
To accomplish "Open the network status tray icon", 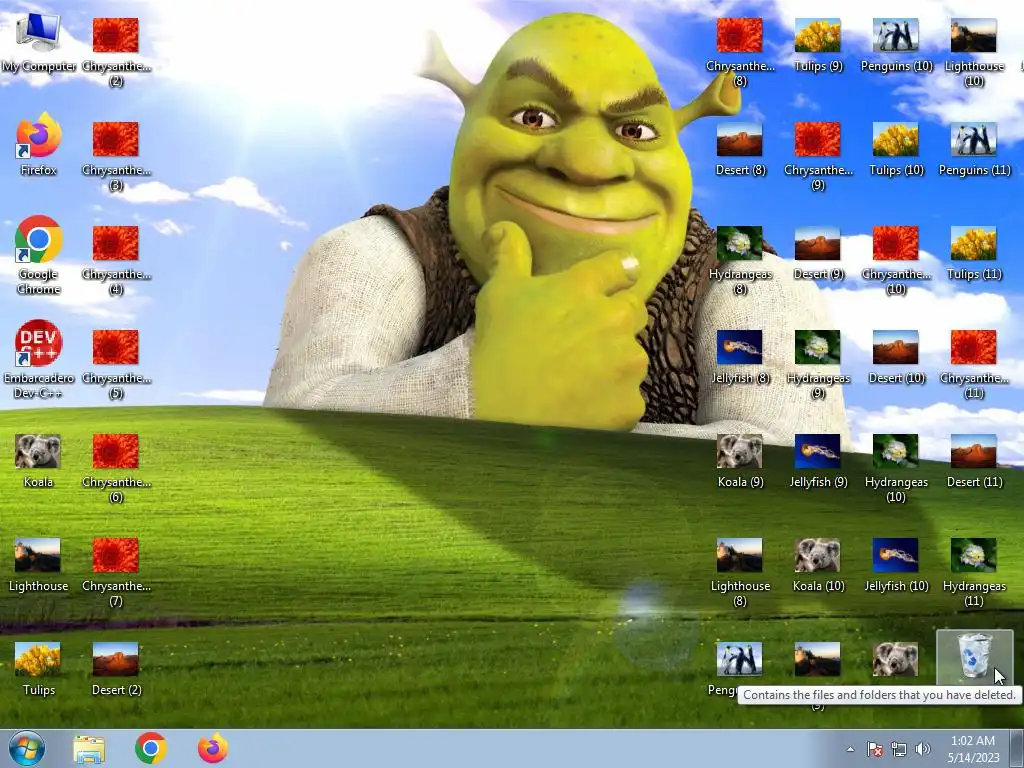I will click(899, 749).
